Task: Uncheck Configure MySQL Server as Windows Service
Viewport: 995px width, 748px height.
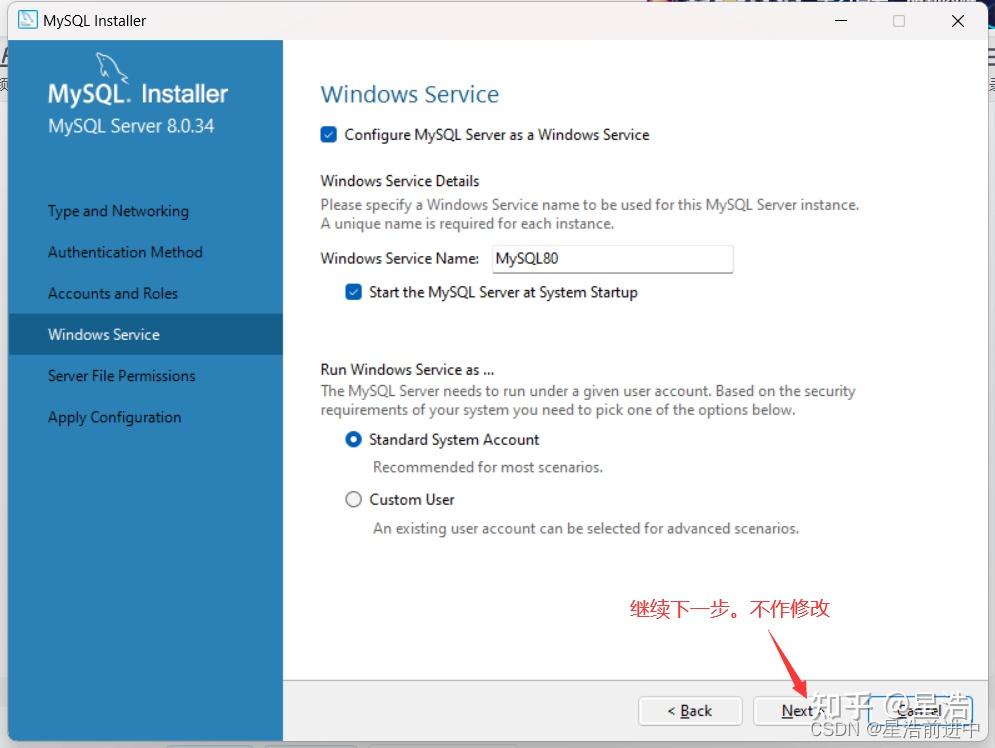Action: coord(328,135)
